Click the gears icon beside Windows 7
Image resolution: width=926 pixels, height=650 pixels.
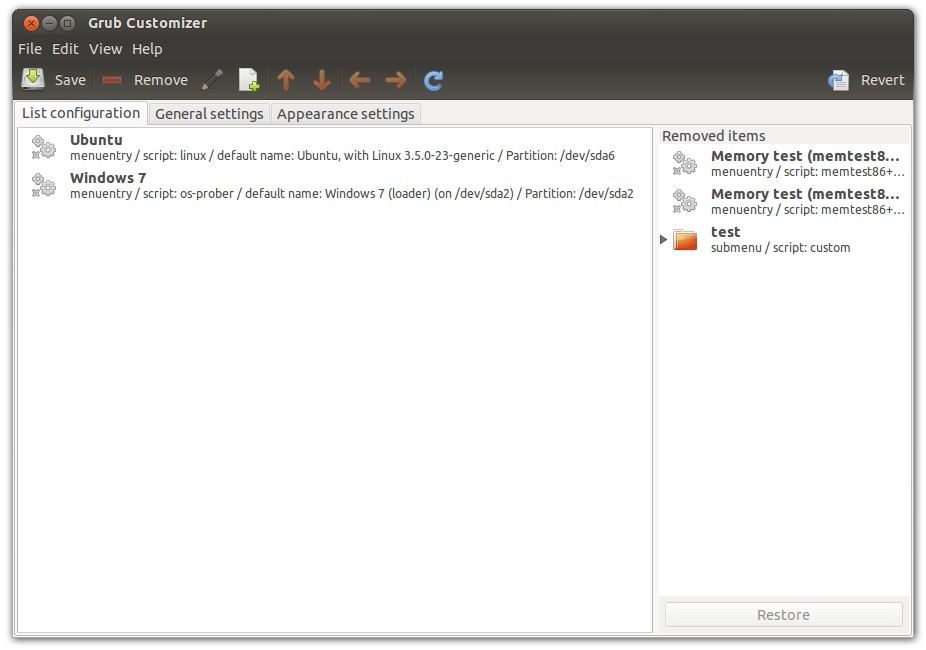44,185
